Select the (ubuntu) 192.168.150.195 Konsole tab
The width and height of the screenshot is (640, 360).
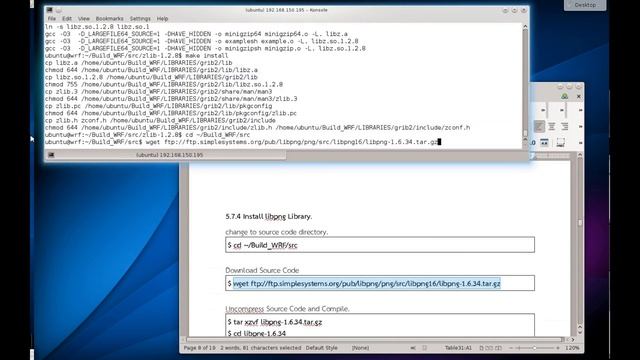pos(169,155)
